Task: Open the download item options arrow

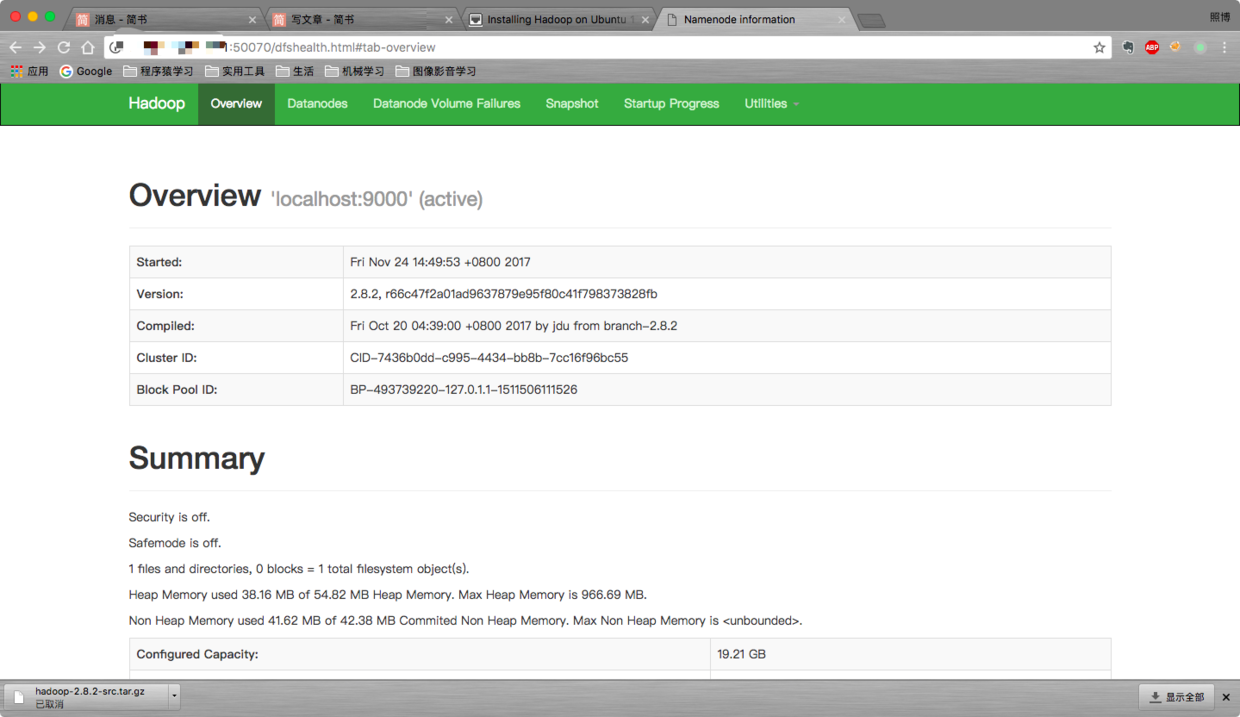Action: pos(174,696)
